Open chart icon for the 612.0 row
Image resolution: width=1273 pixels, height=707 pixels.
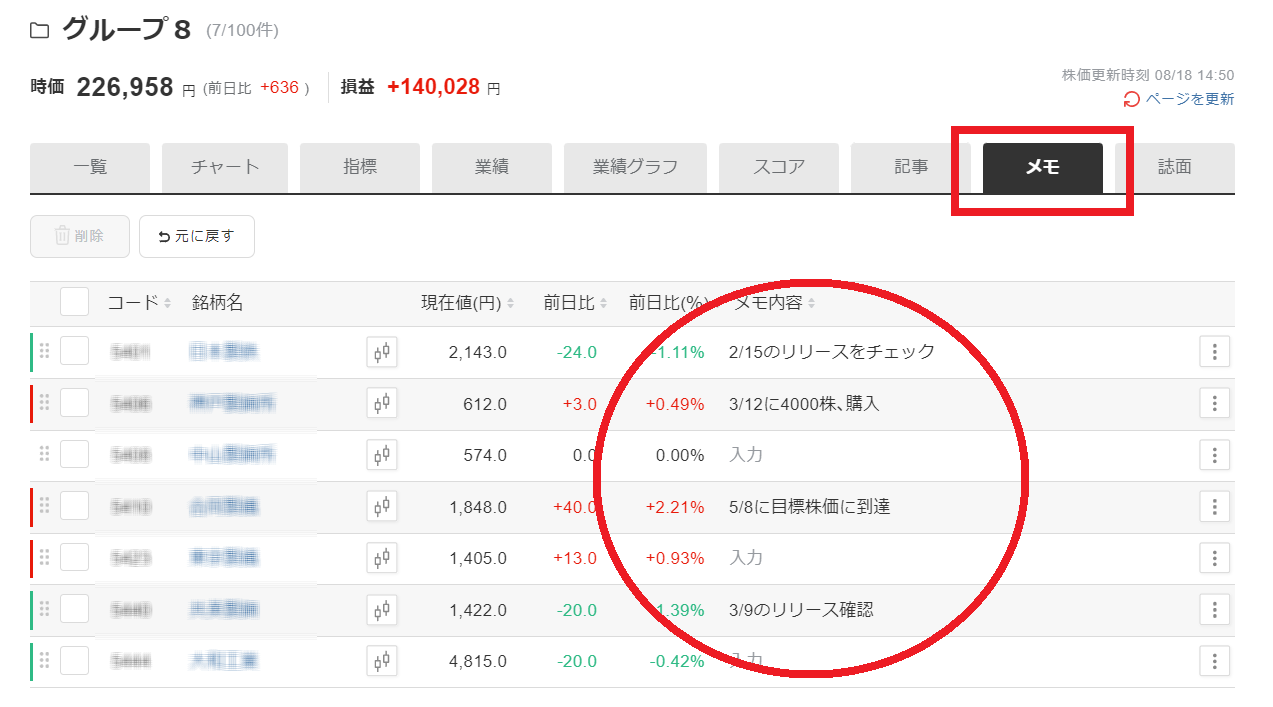(x=382, y=404)
